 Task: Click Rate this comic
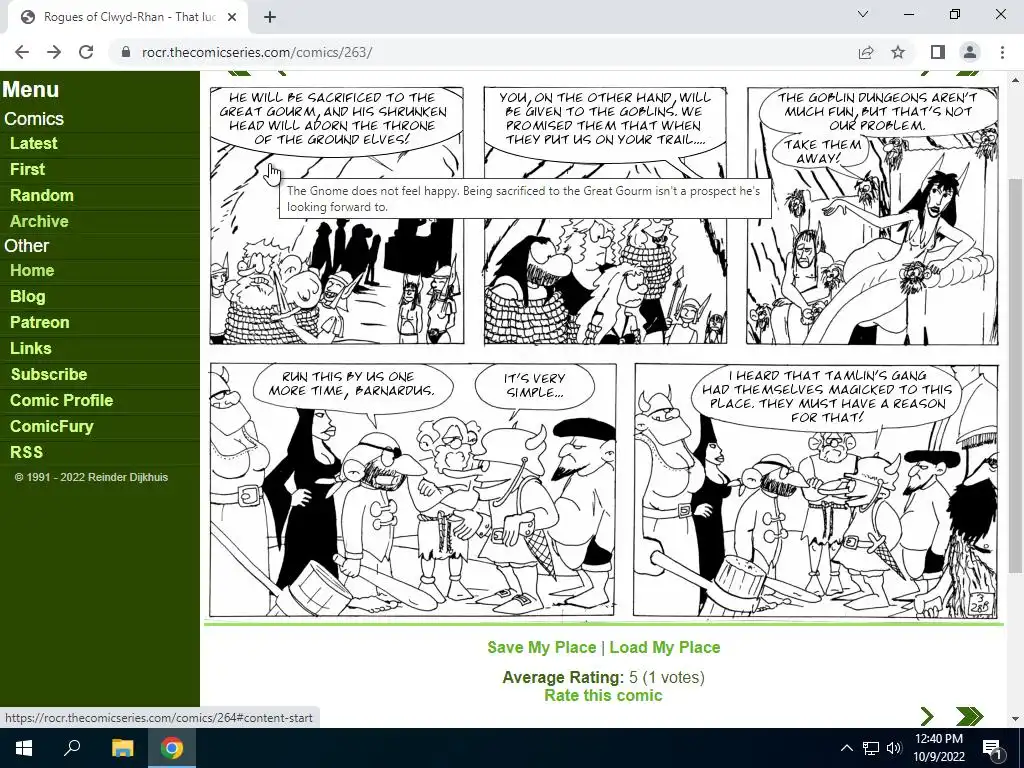[x=603, y=696]
